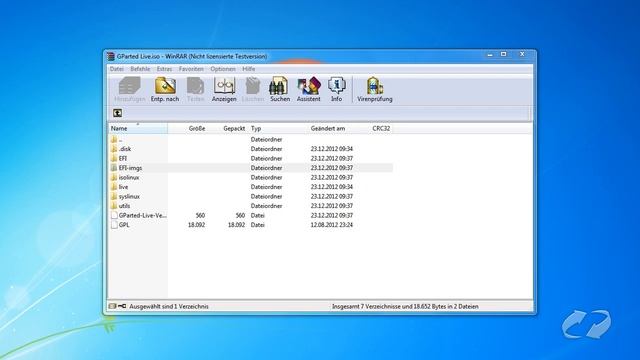
Task: Run Virenprüfung virus scan
Action: 375,89
